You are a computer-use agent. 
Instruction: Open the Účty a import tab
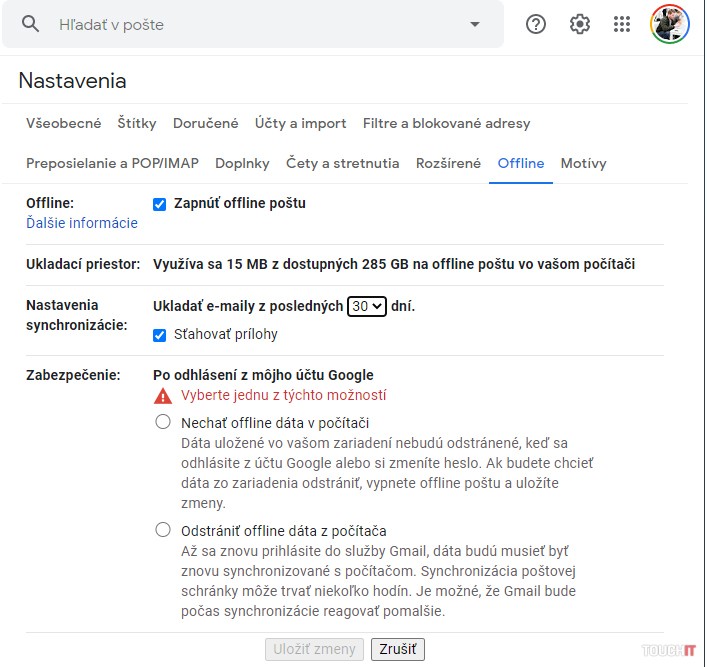pyautogui.click(x=300, y=123)
